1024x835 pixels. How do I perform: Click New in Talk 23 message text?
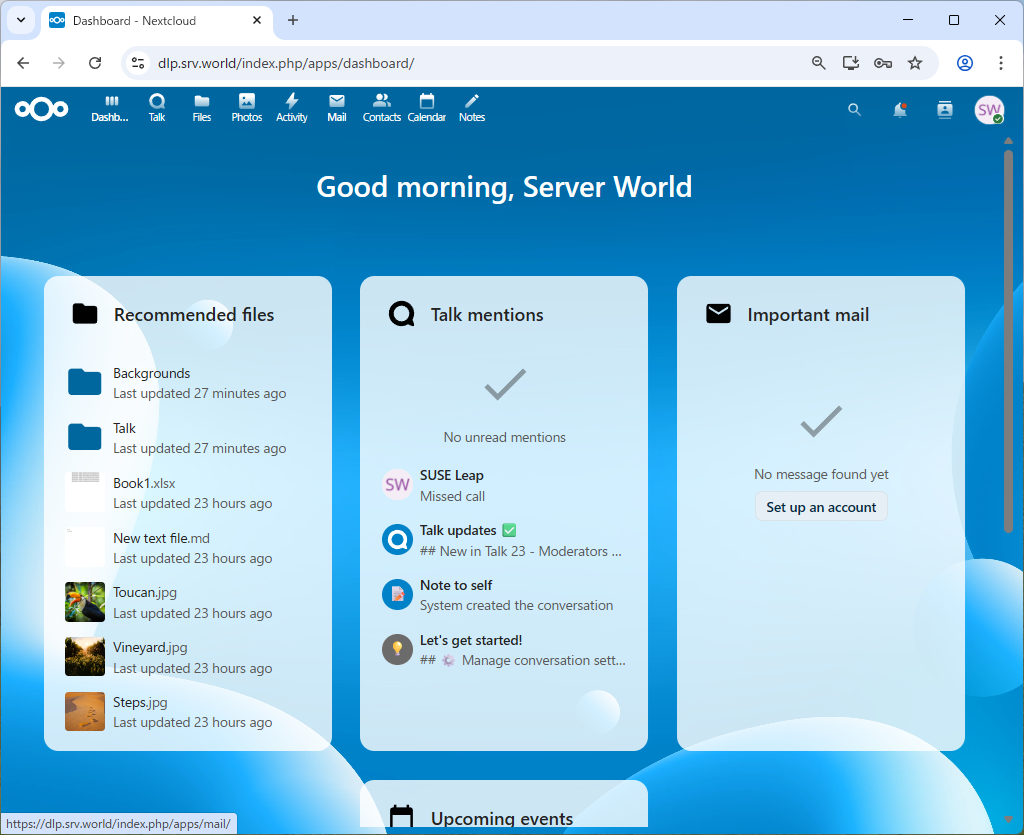coord(520,551)
